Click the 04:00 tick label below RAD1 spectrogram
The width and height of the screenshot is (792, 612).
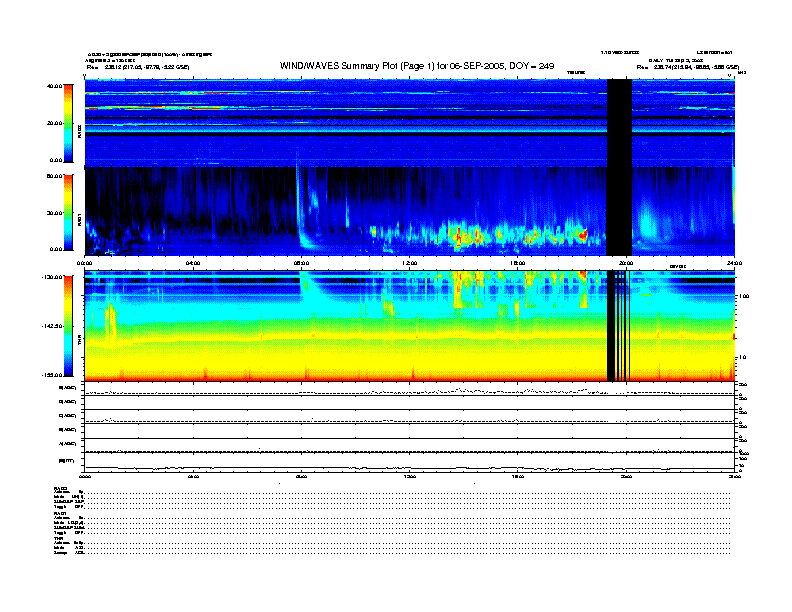tap(193, 263)
